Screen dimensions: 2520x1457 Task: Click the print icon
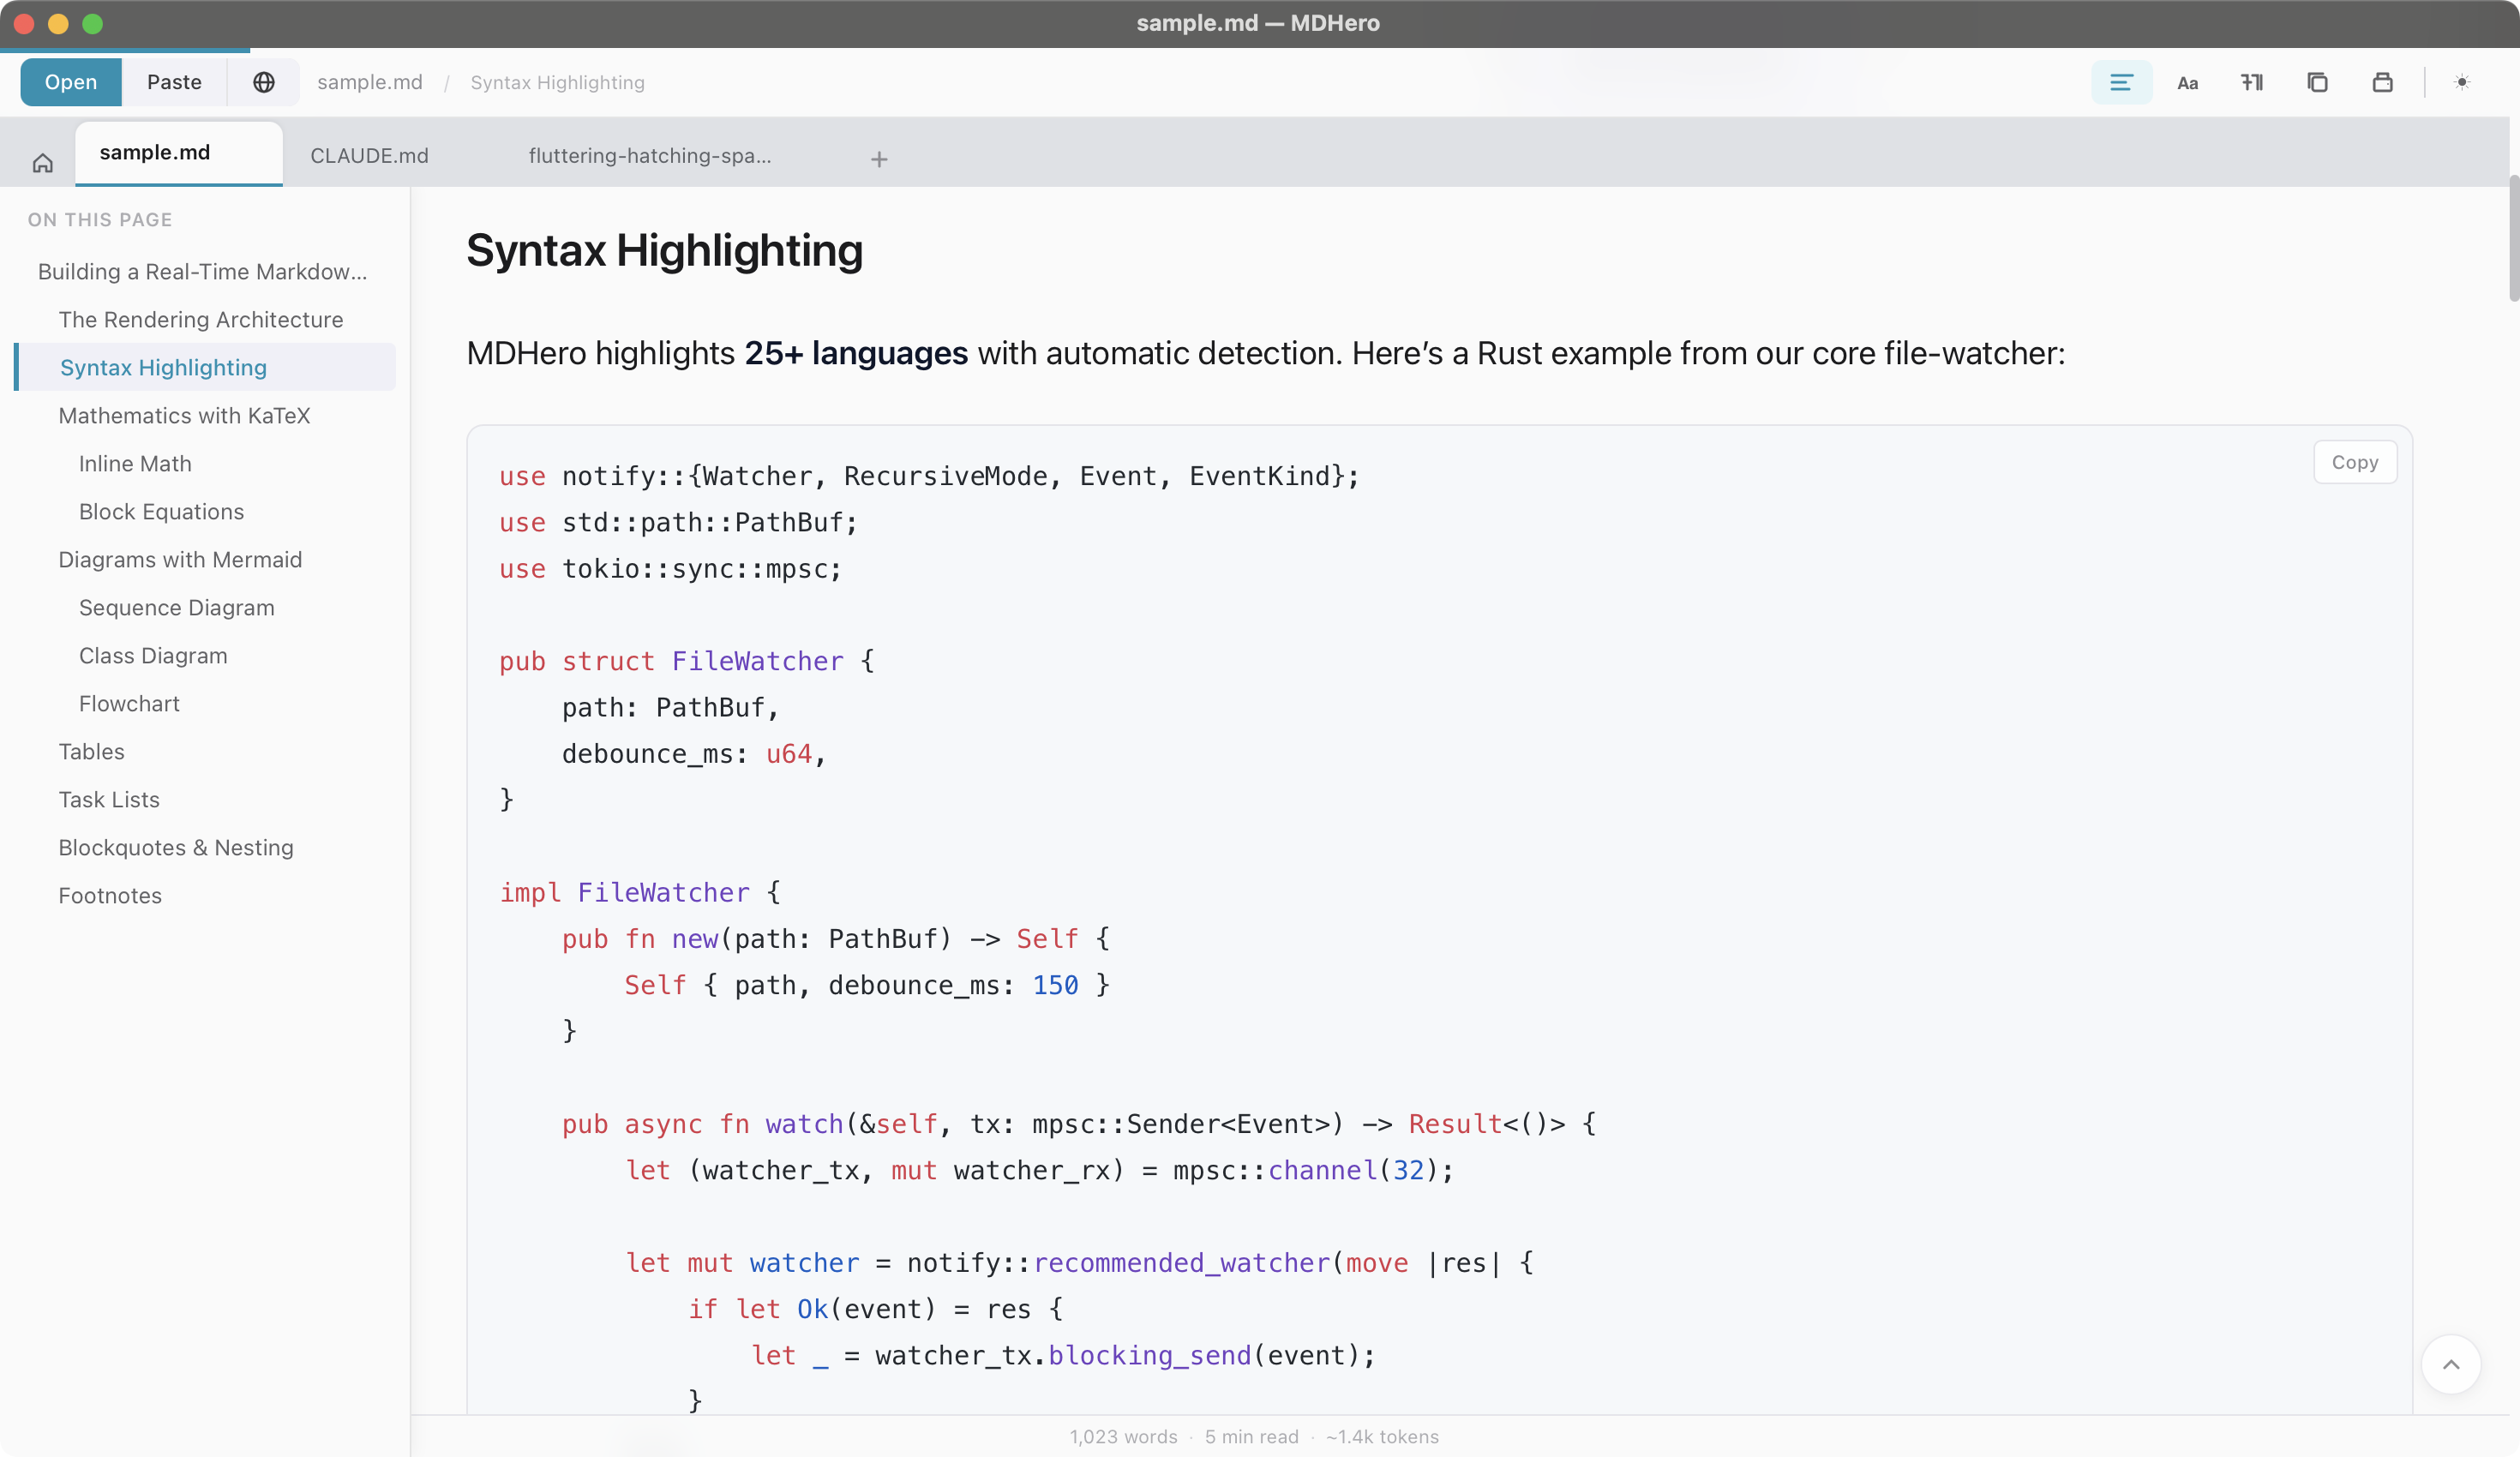pyautogui.click(x=2382, y=82)
